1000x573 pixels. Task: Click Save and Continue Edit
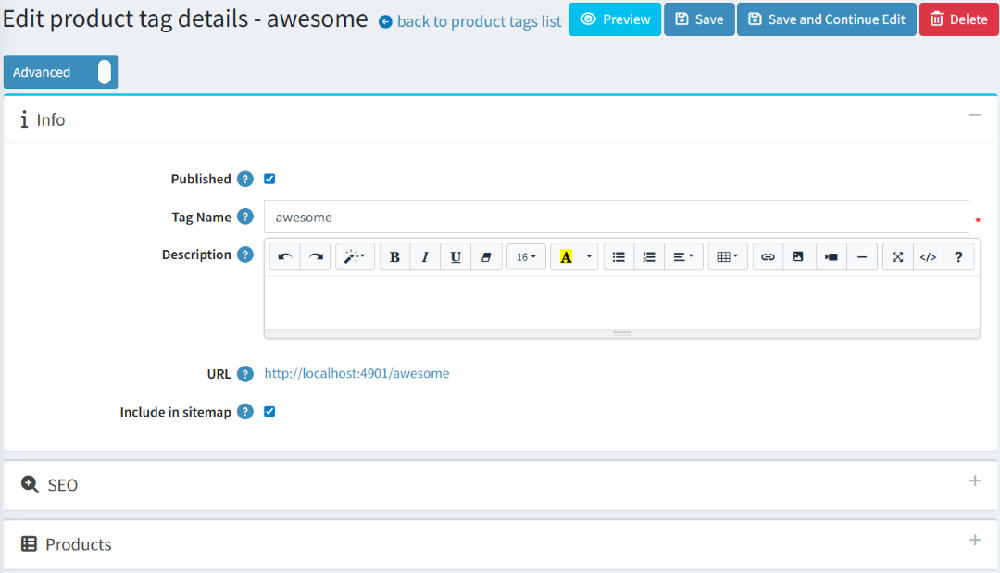(x=827, y=19)
